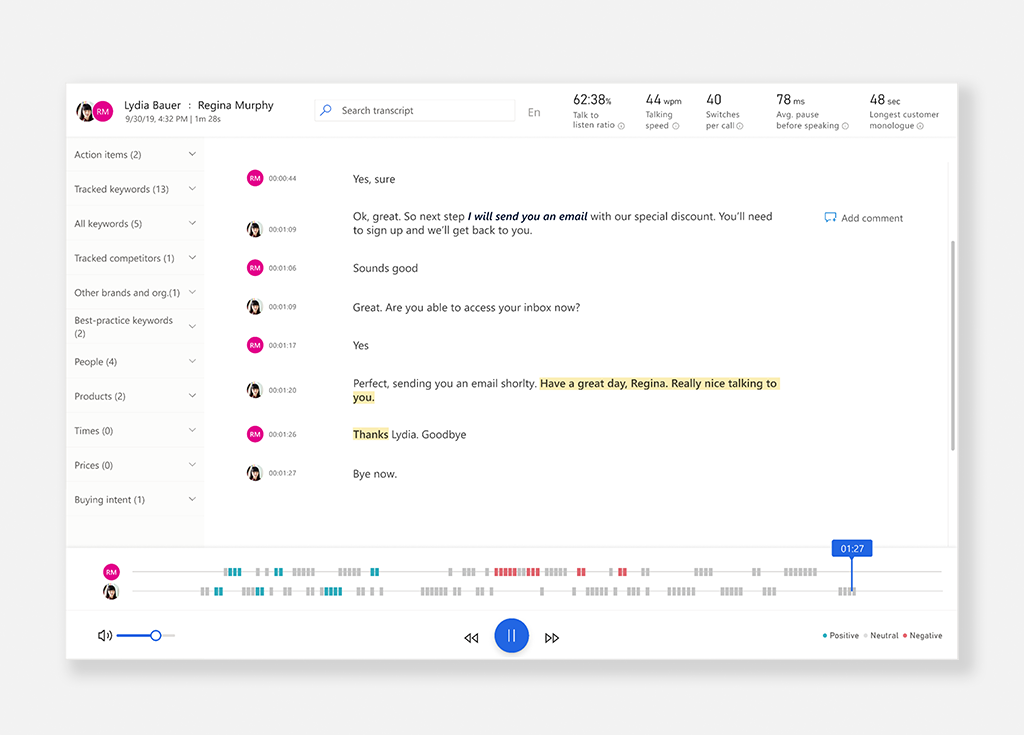Viewport: 1024px width, 735px height.
Task: Select the RM avatar on the timeline track
Action: click(x=111, y=572)
